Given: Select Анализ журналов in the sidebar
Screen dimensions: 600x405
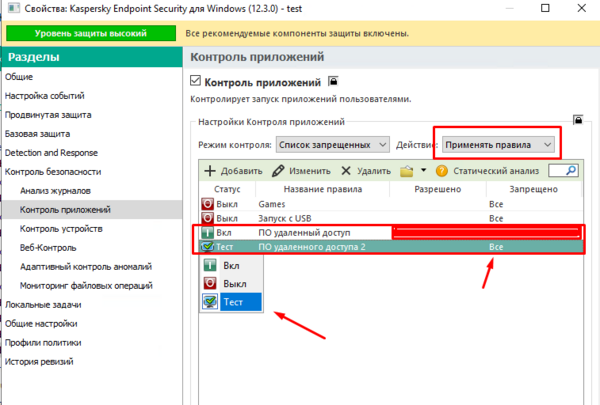Looking at the screenshot, I should [x=55, y=191].
